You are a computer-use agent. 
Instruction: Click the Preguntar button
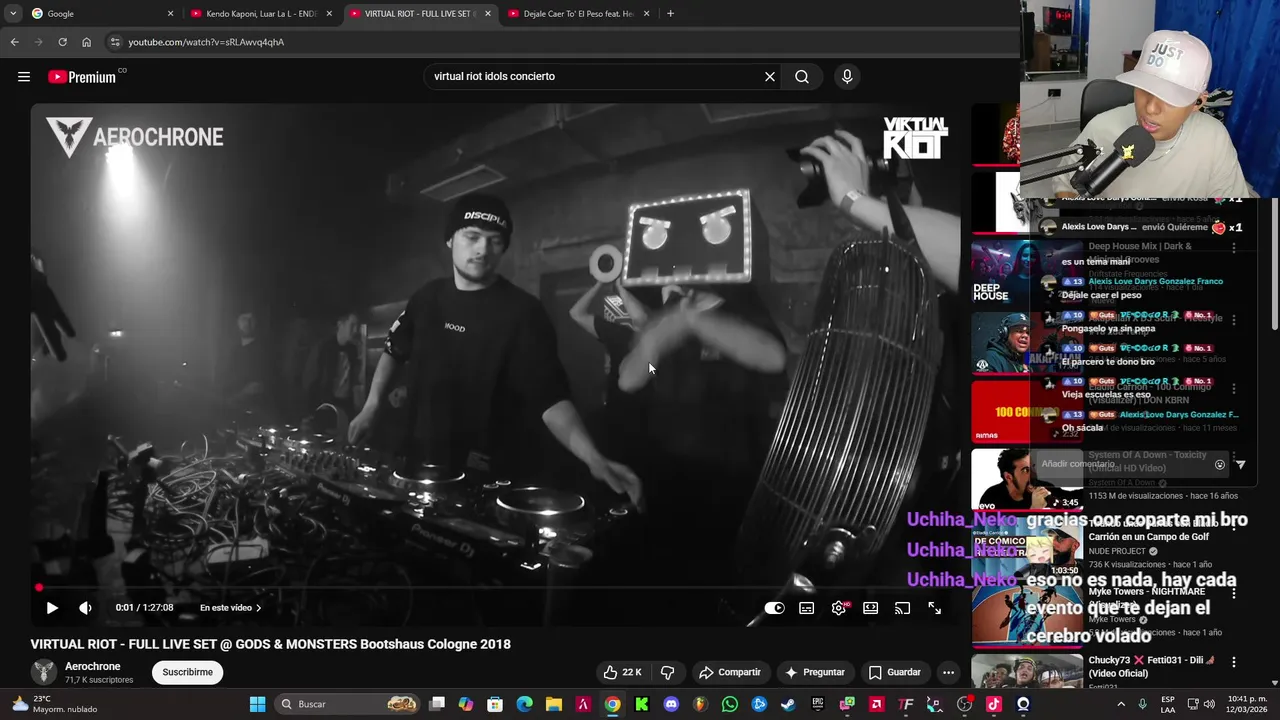(815, 672)
